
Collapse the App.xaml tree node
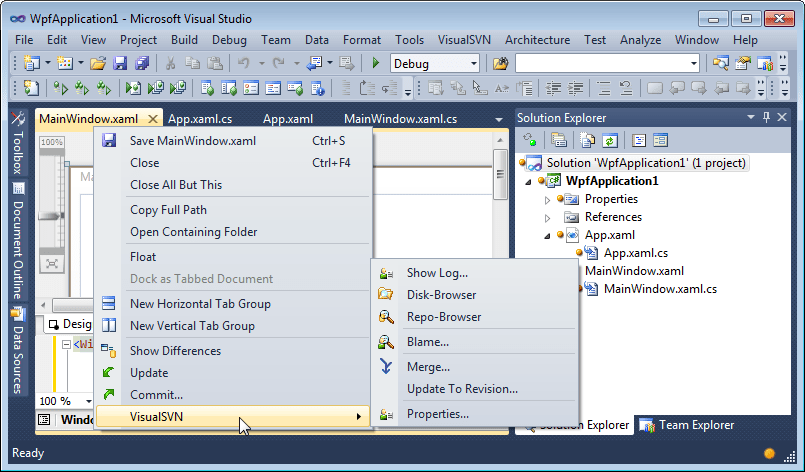pyautogui.click(x=547, y=235)
